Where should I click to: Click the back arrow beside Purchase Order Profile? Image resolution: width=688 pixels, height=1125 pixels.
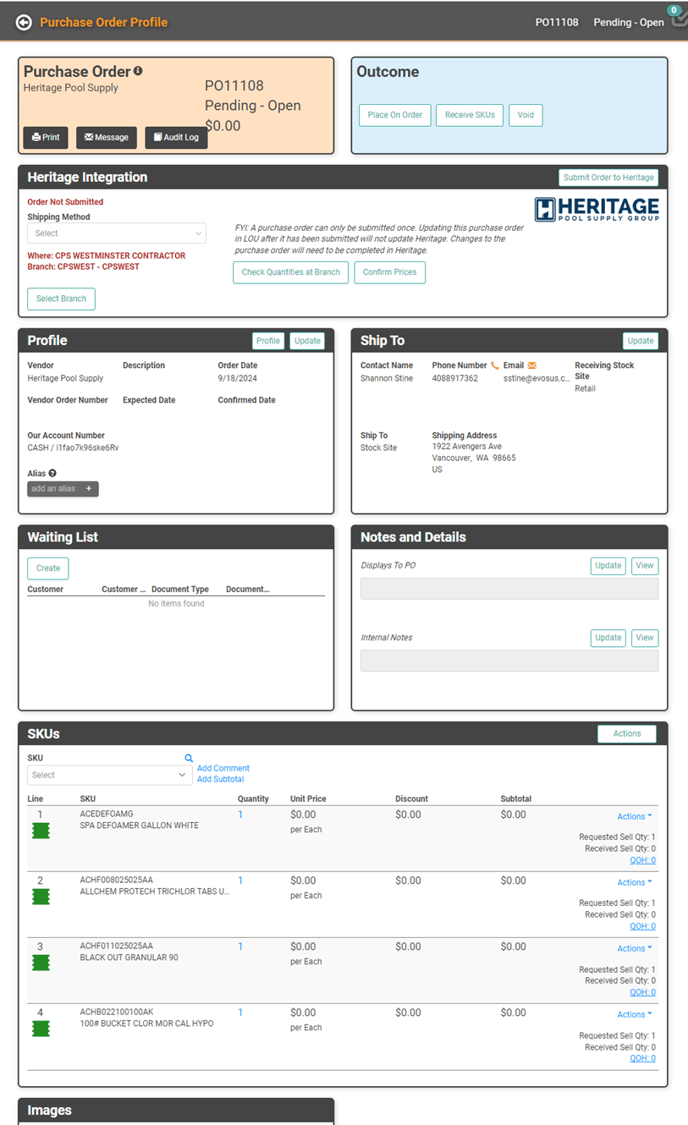coord(24,22)
